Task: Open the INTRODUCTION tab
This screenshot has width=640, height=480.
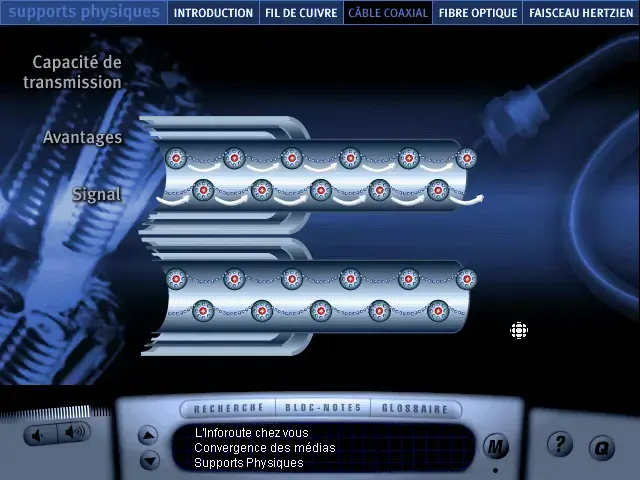Action: (x=213, y=13)
